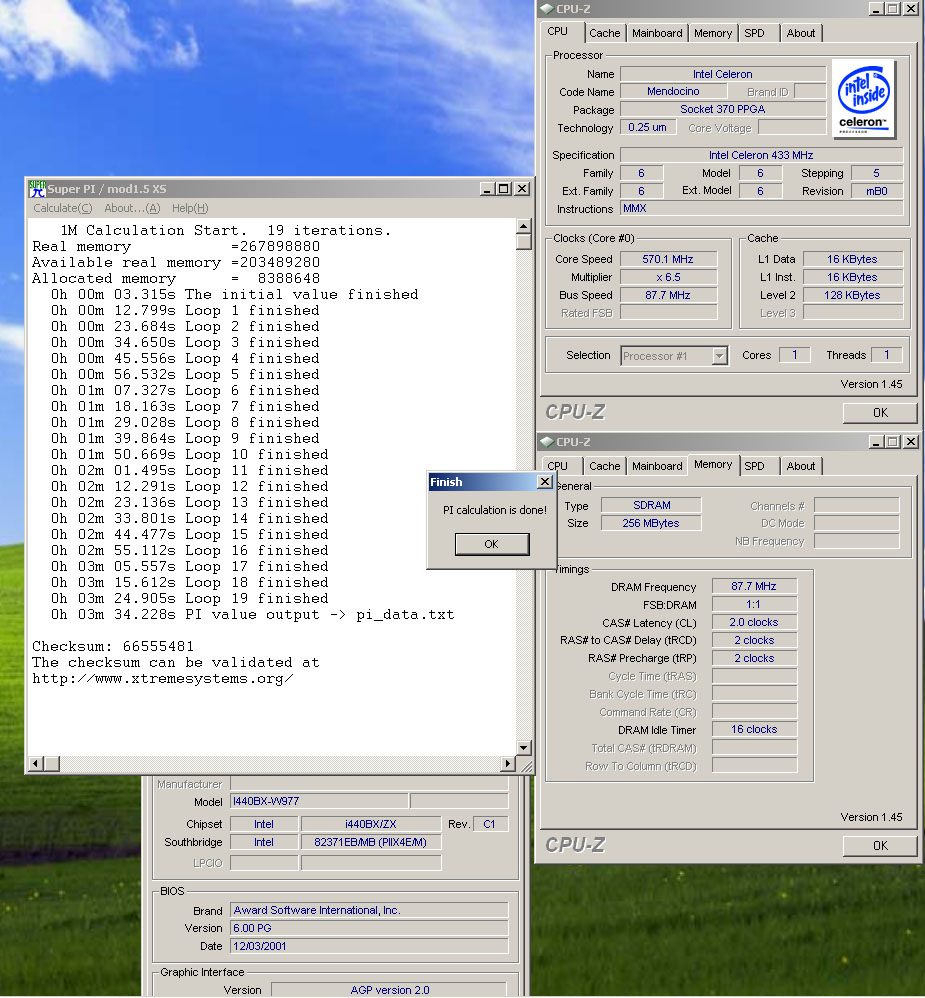This screenshot has height=998, width=925.
Task: Minimize the bottom CPU-Z Memory window
Action: (x=876, y=442)
